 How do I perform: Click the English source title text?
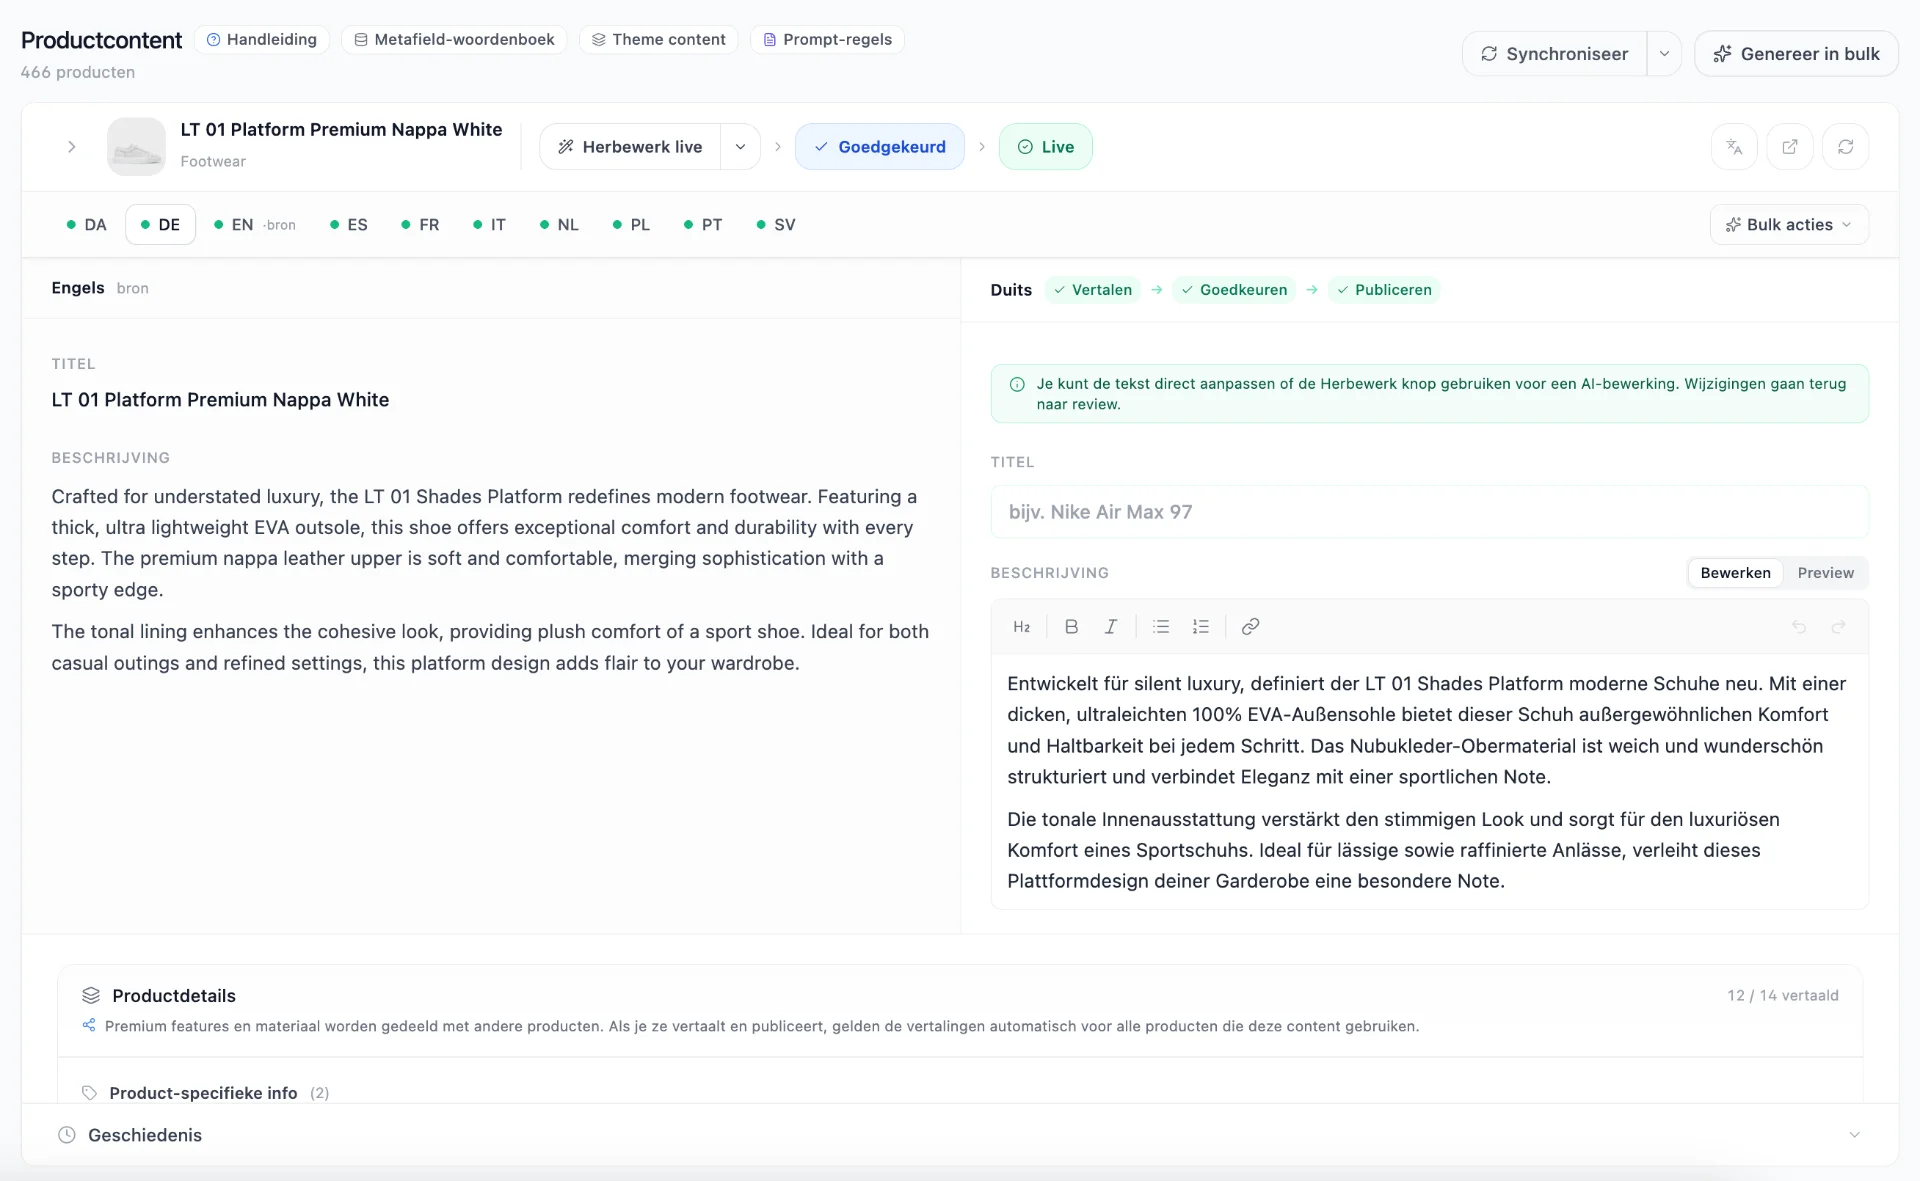pyautogui.click(x=220, y=400)
